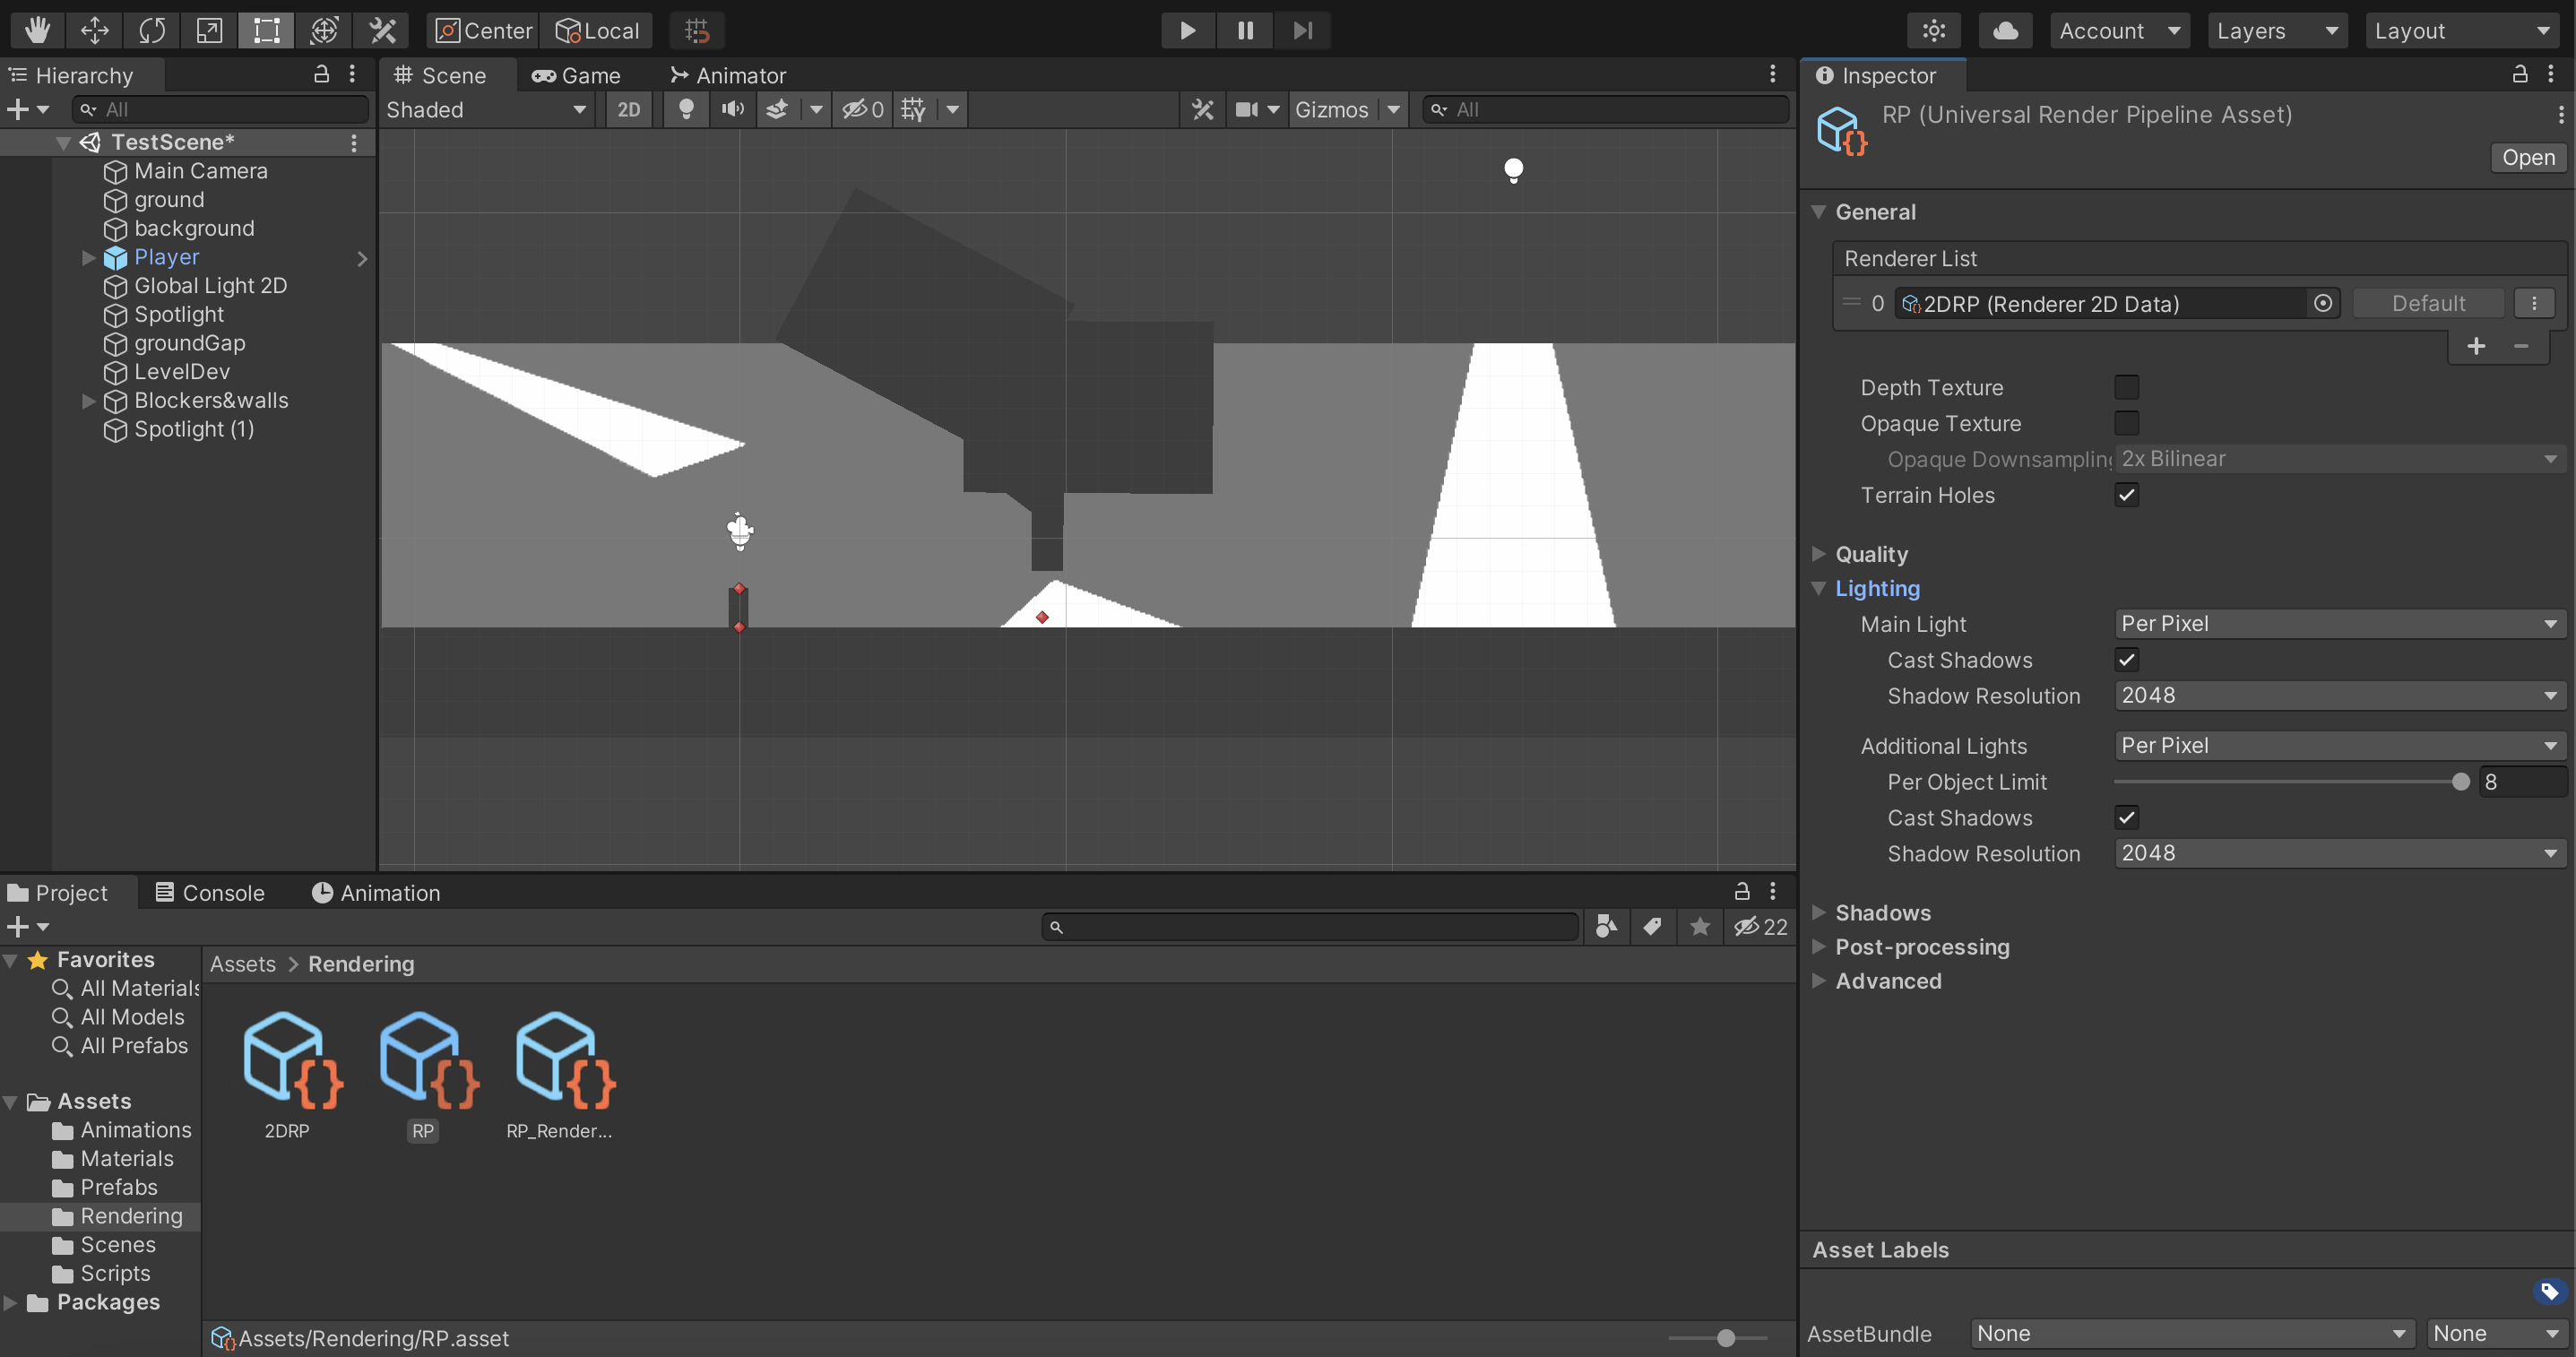Disable Terrain Holes checkbox
2576x1357 pixels.
(2127, 494)
